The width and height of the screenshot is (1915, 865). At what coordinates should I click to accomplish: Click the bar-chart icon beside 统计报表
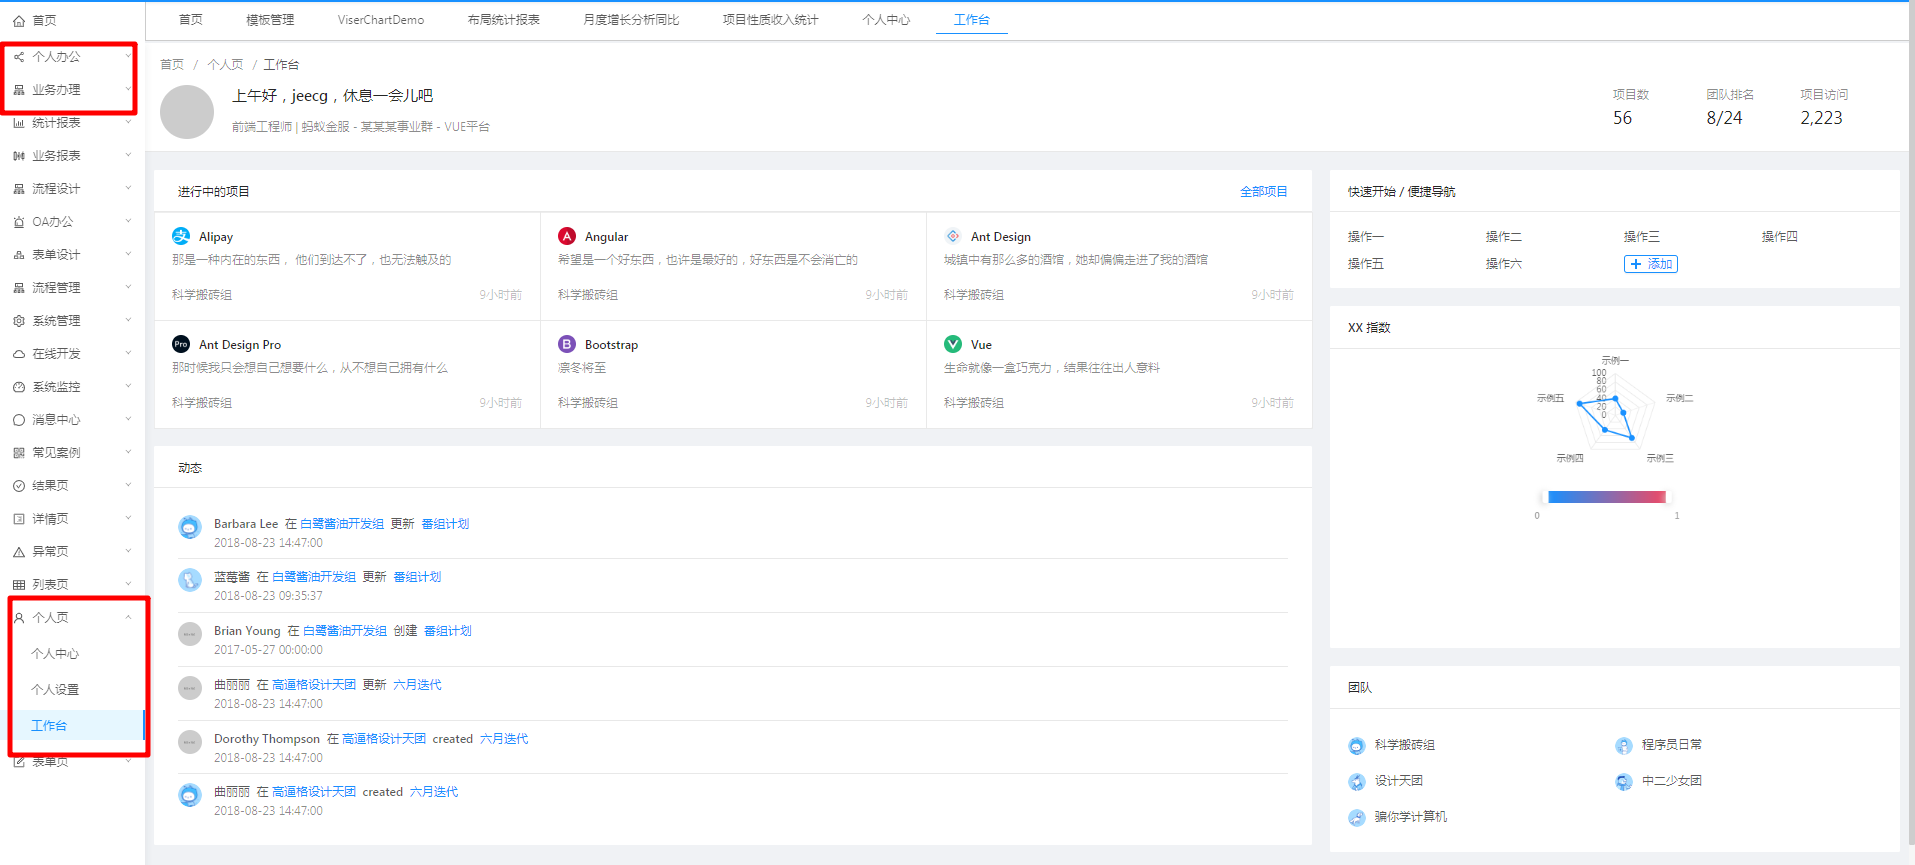tap(19, 123)
